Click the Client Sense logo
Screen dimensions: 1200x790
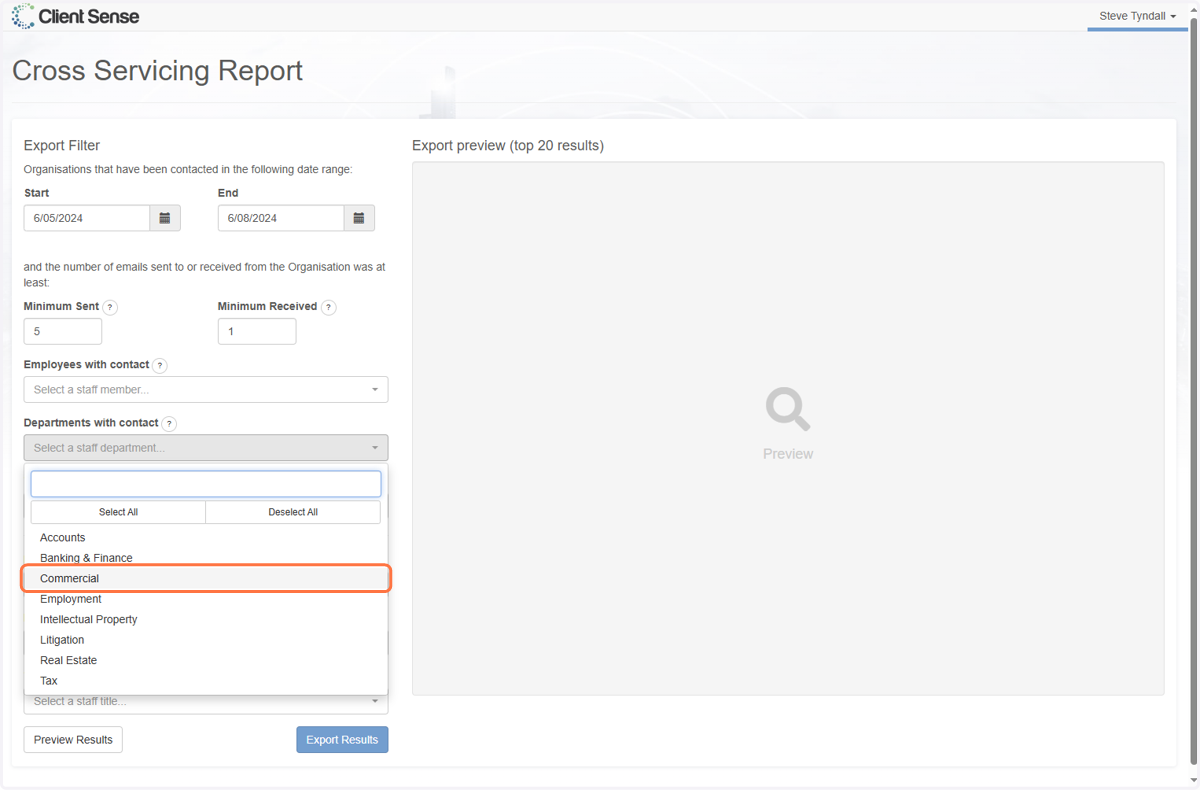point(75,16)
